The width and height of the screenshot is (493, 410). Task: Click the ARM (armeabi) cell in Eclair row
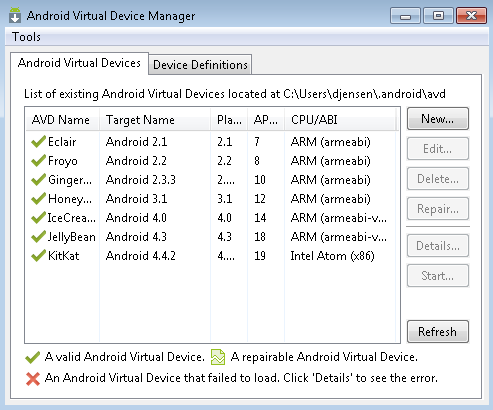(331, 142)
